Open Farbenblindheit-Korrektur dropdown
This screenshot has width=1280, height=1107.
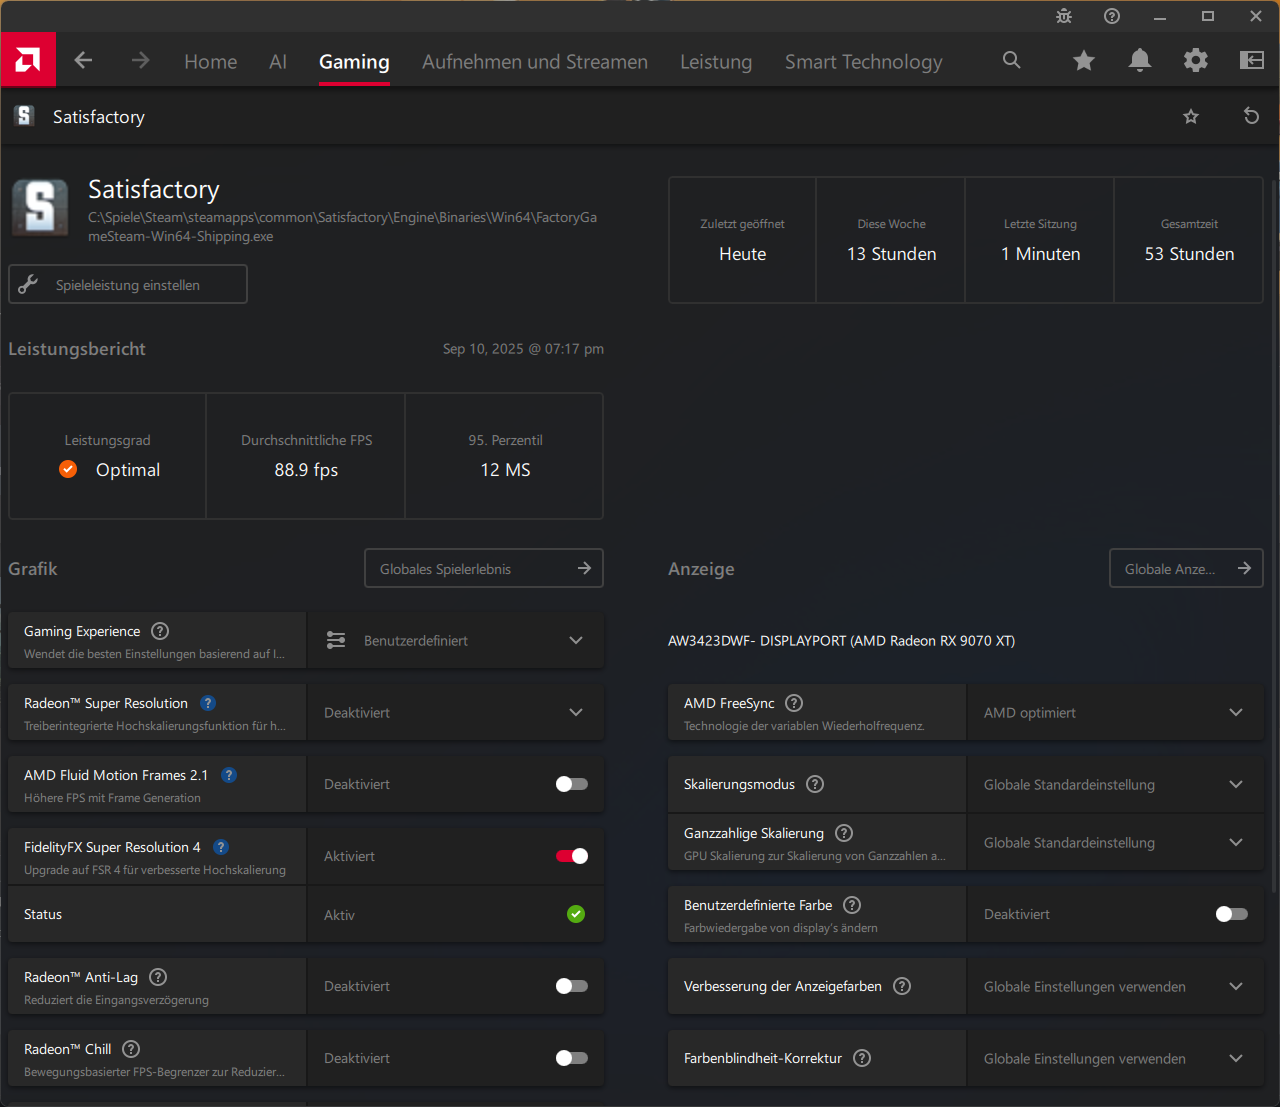coord(1115,1058)
